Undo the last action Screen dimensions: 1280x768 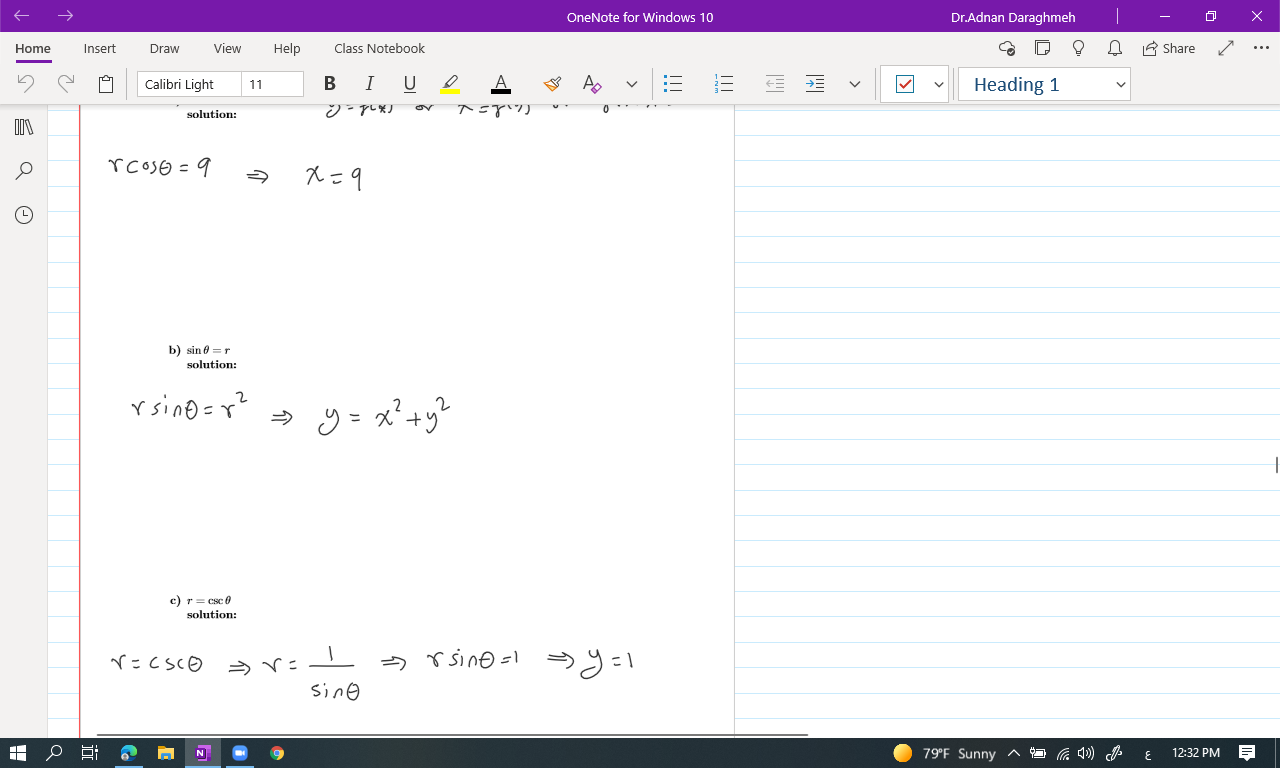(26, 84)
